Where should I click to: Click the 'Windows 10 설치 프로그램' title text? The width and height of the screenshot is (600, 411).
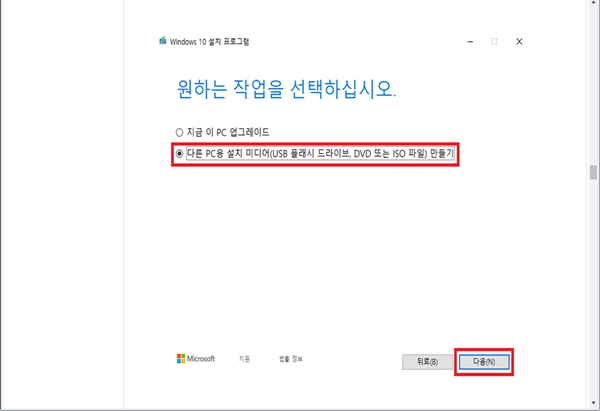click(209, 42)
